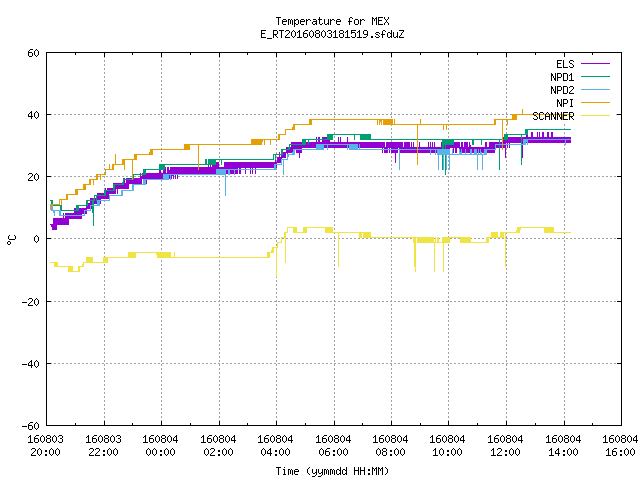Click the purple ELS legend line sample
This screenshot has height=480, width=640.
[596, 64]
